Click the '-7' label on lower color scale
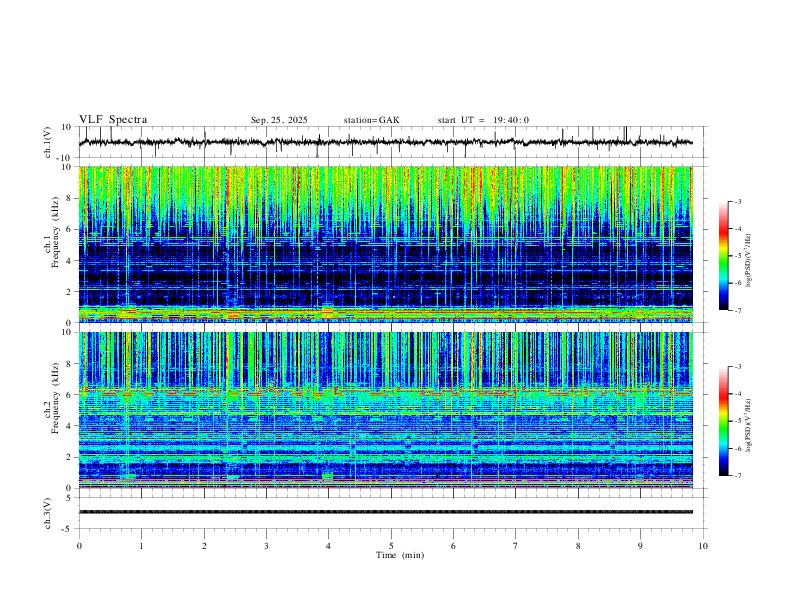This screenshot has width=792, height=612. coord(737,476)
